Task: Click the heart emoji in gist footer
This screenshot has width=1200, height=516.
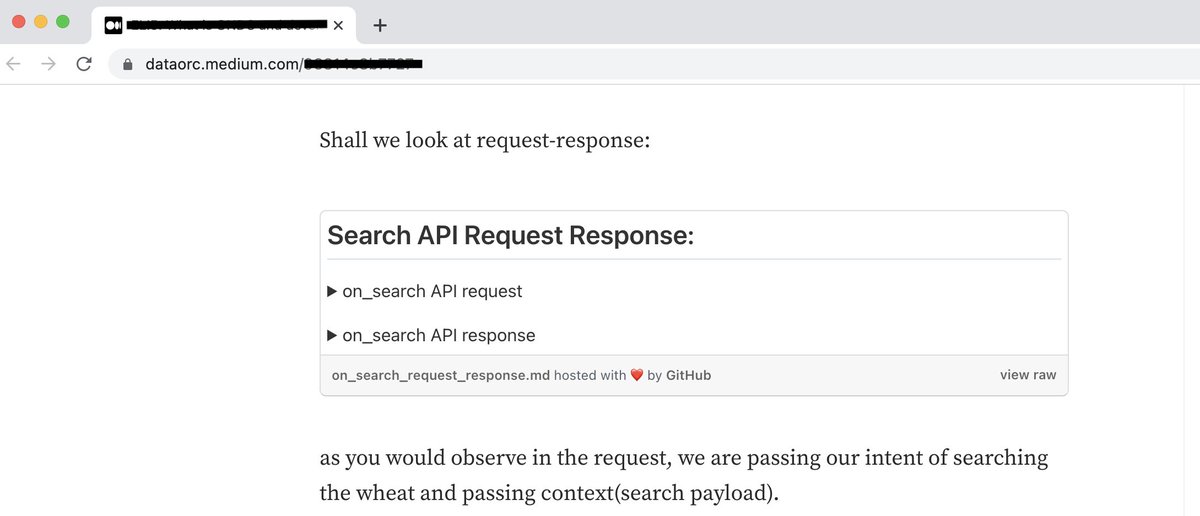Action: point(637,376)
